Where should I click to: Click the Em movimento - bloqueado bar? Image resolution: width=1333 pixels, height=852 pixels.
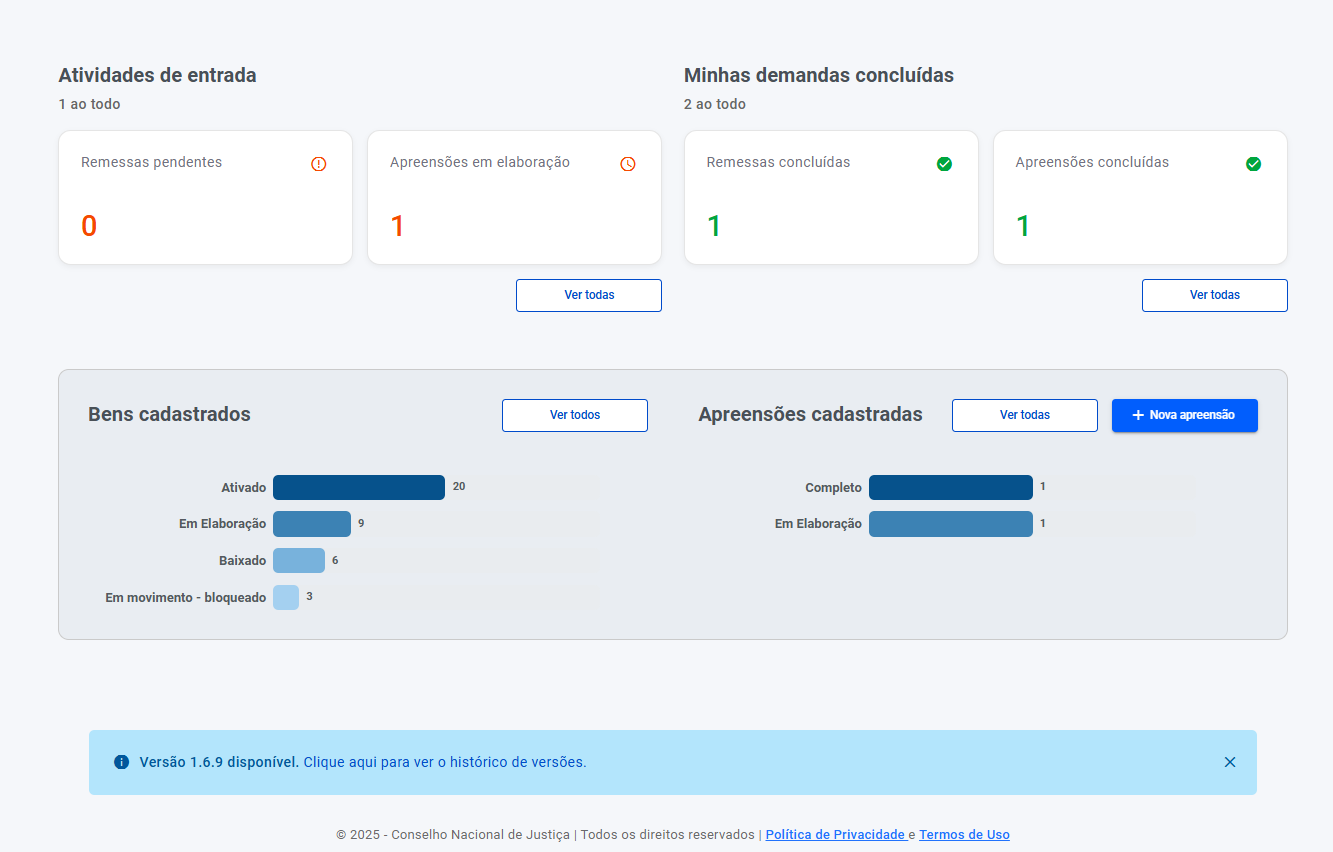tap(286, 597)
